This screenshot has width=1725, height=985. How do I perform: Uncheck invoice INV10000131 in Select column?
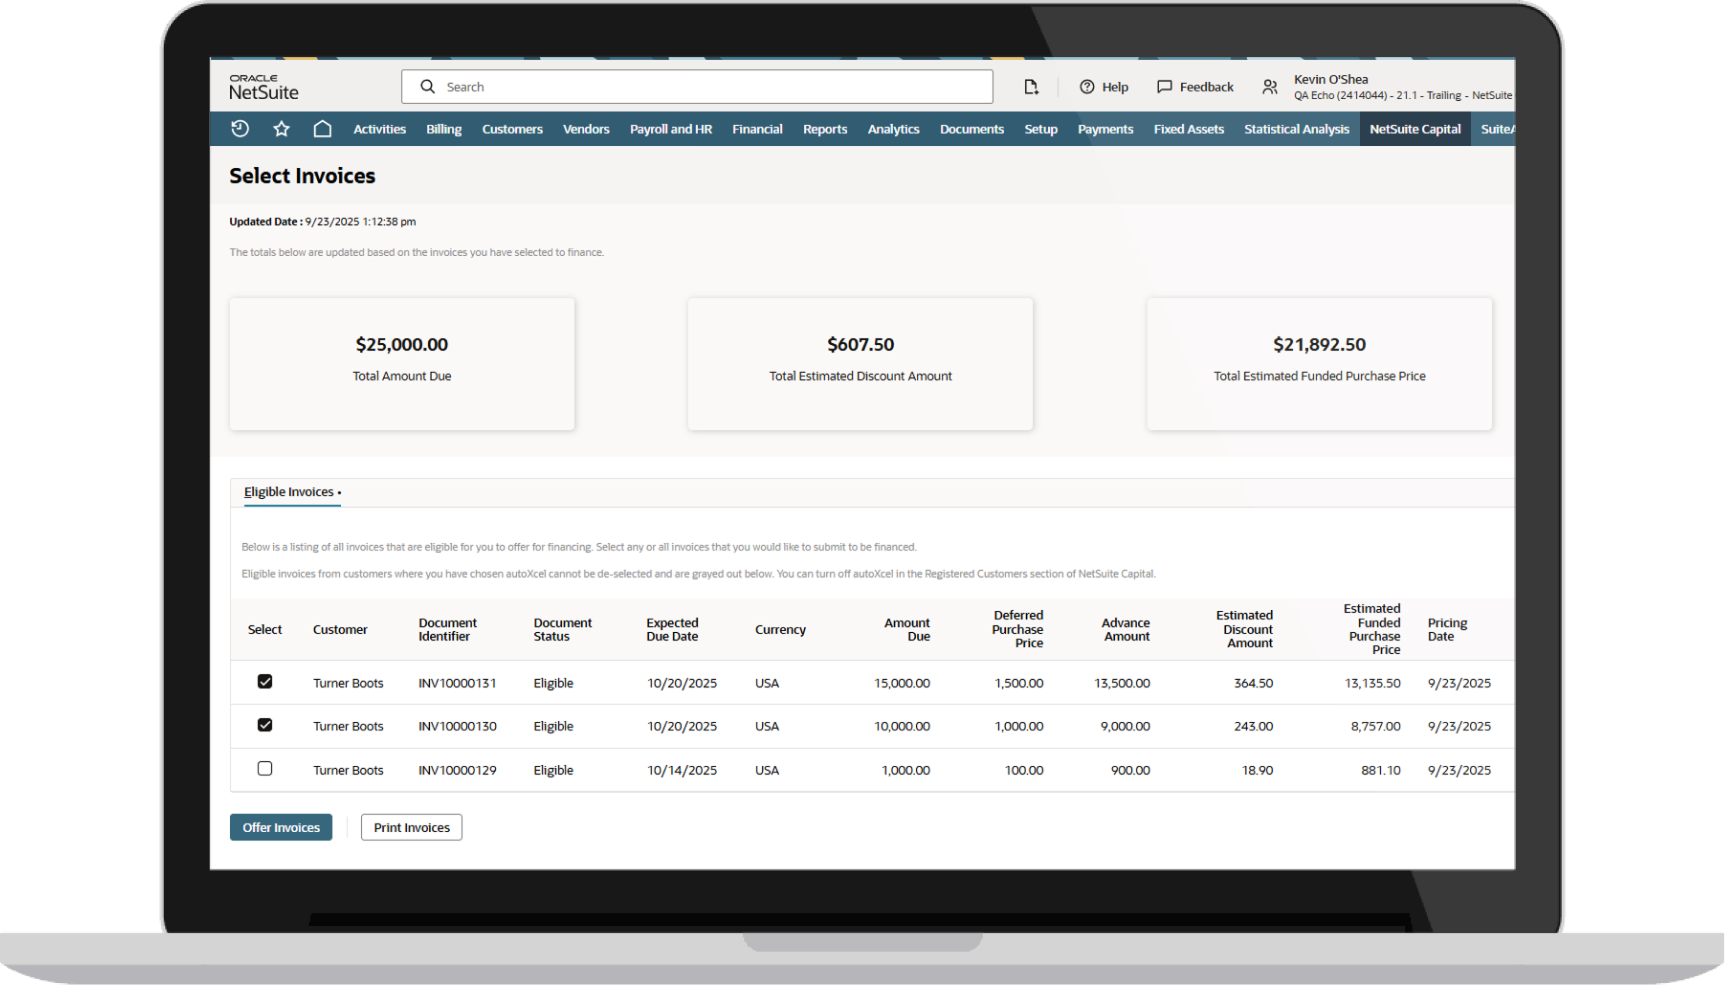point(265,682)
